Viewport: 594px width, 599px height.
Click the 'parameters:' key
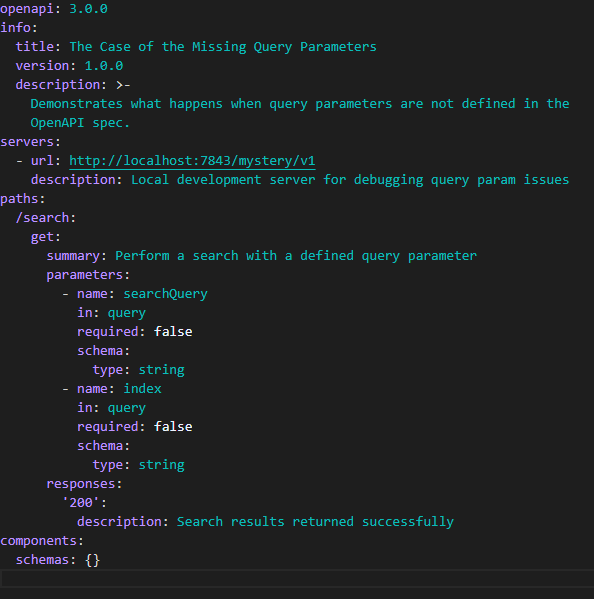(88, 275)
